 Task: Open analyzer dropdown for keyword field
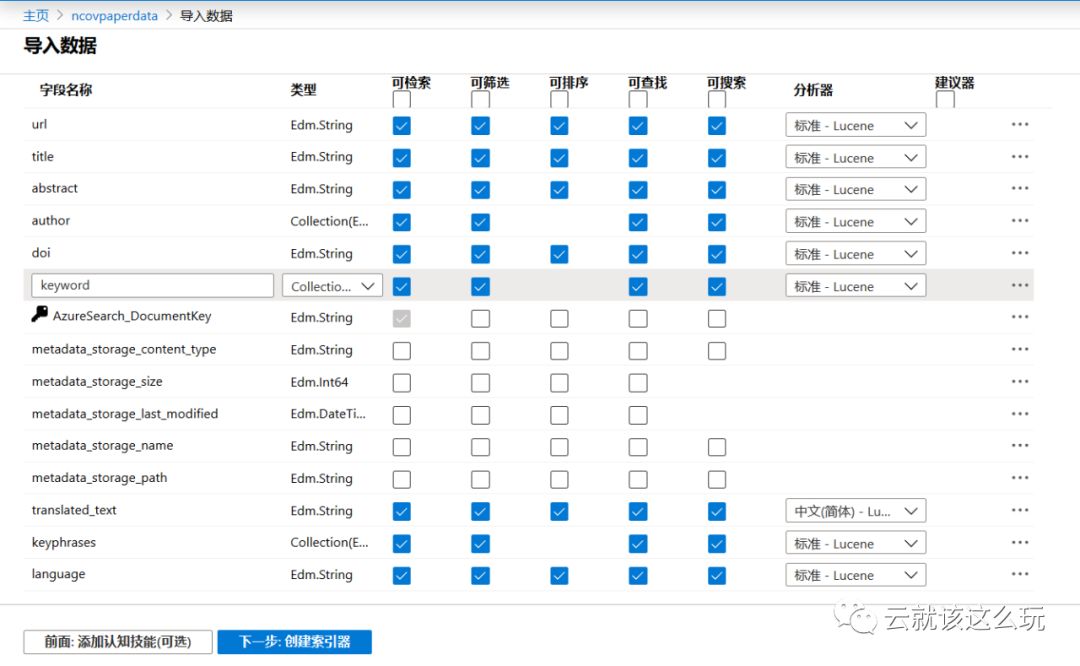coord(855,286)
